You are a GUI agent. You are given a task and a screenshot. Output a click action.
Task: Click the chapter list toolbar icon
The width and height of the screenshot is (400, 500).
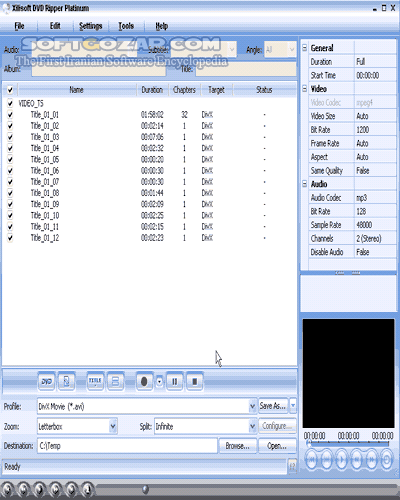pyautogui.click(x=115, y=381)
